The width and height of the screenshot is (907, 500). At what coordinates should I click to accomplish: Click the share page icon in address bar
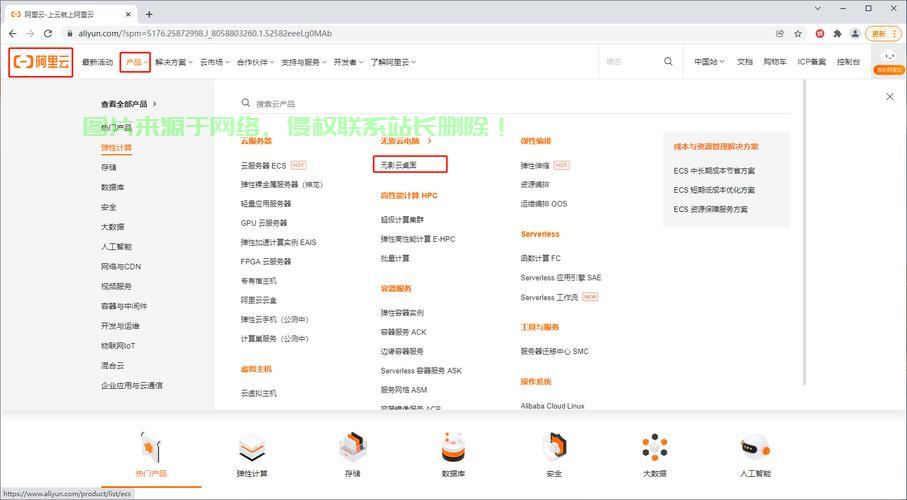coord(780,34)
